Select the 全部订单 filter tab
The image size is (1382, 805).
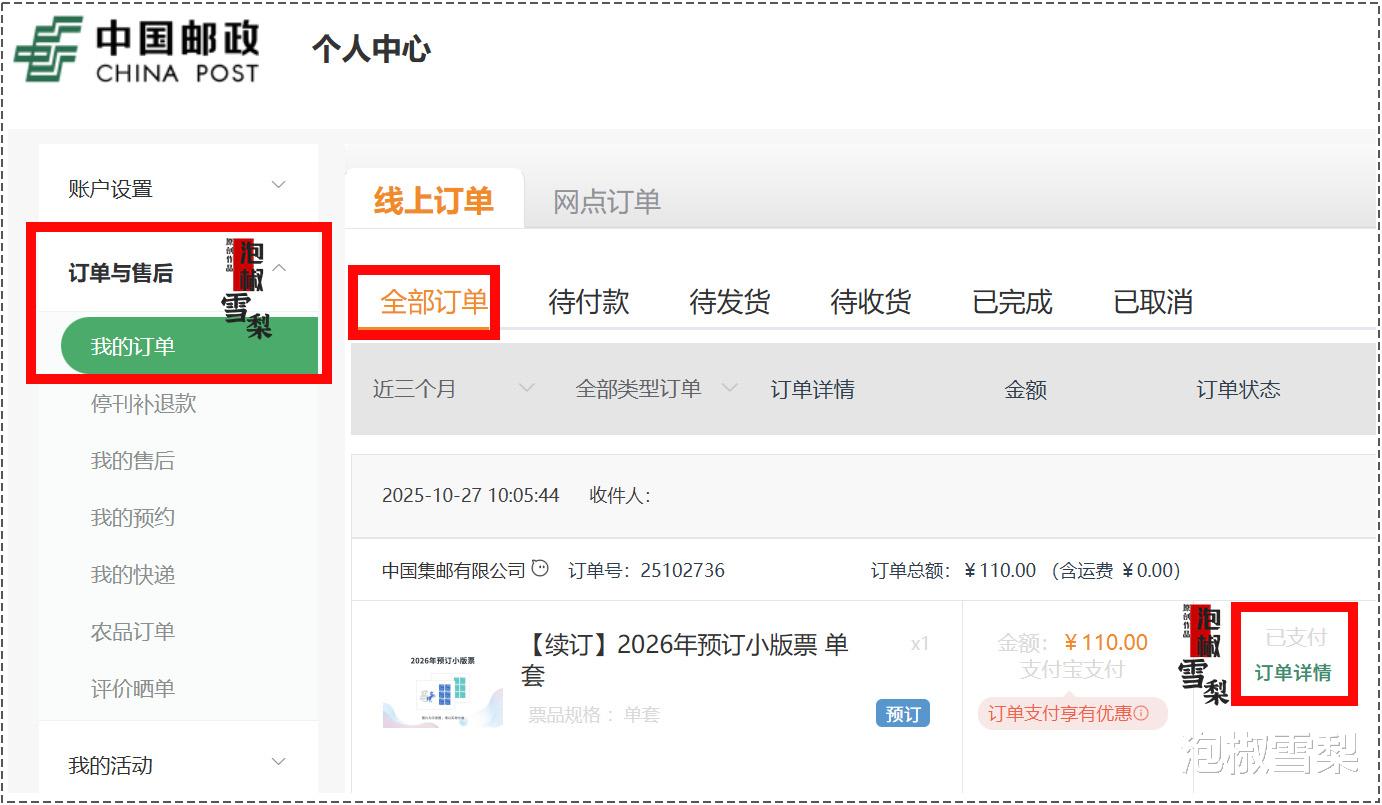coord(434,302)
